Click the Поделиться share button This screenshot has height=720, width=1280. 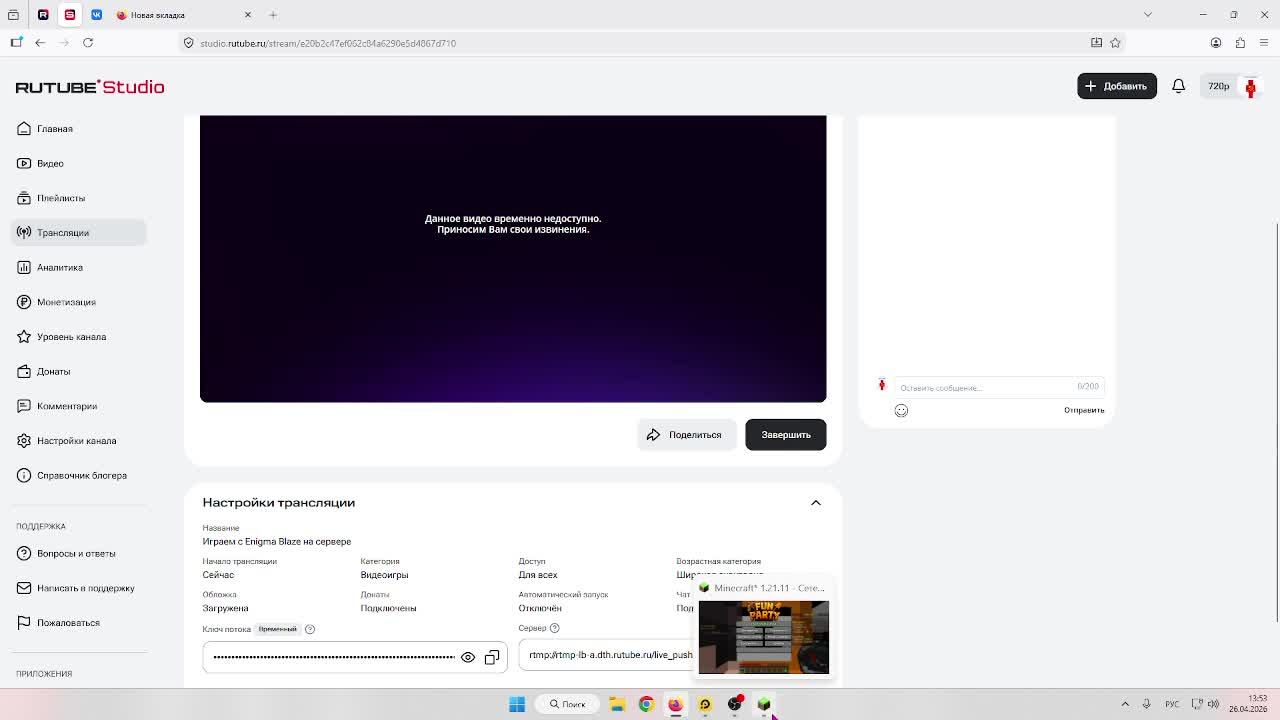(x=687, y=435)
